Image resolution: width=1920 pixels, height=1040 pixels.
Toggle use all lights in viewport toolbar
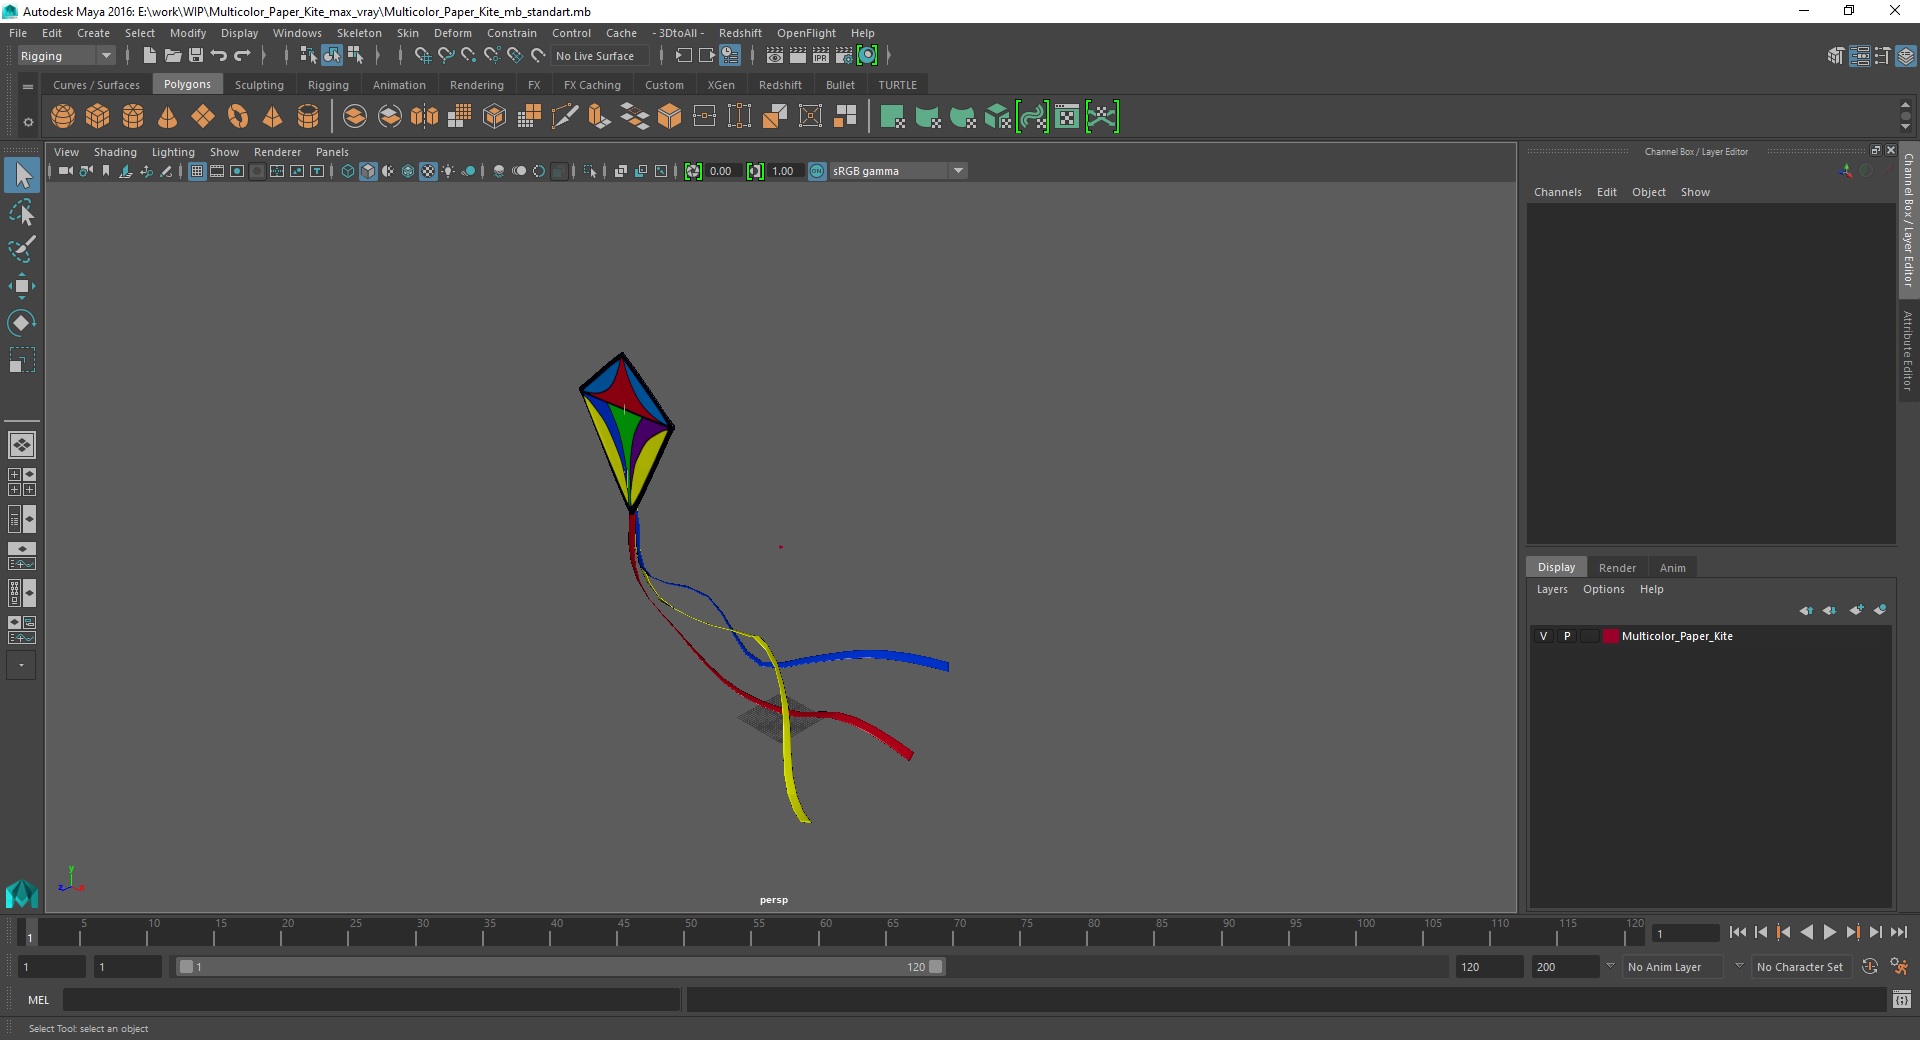tap(448, 171)
